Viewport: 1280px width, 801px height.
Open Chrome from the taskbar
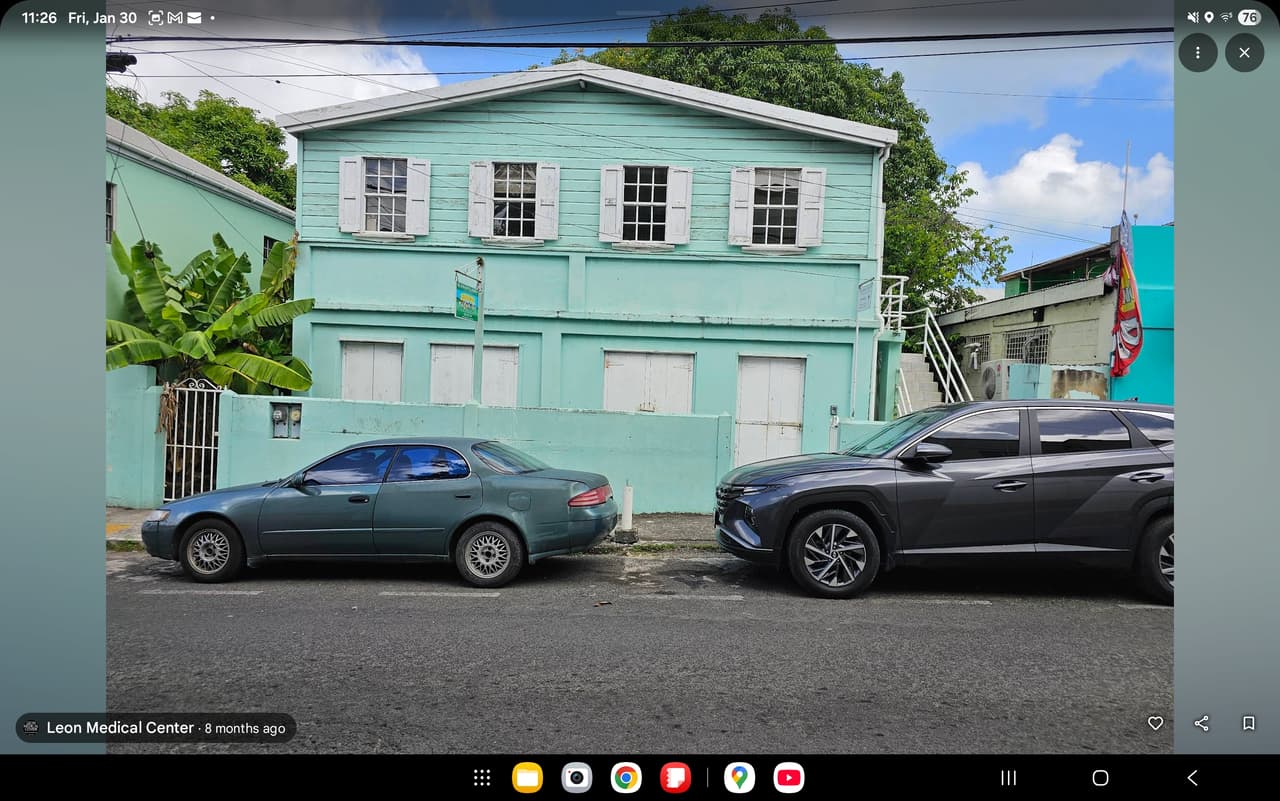pyautogui.click(x=626, y=778)
